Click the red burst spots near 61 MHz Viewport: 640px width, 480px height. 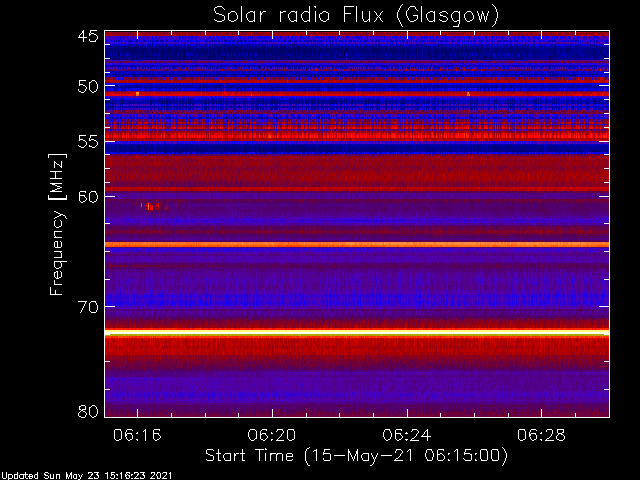click(x=154, y=206)
